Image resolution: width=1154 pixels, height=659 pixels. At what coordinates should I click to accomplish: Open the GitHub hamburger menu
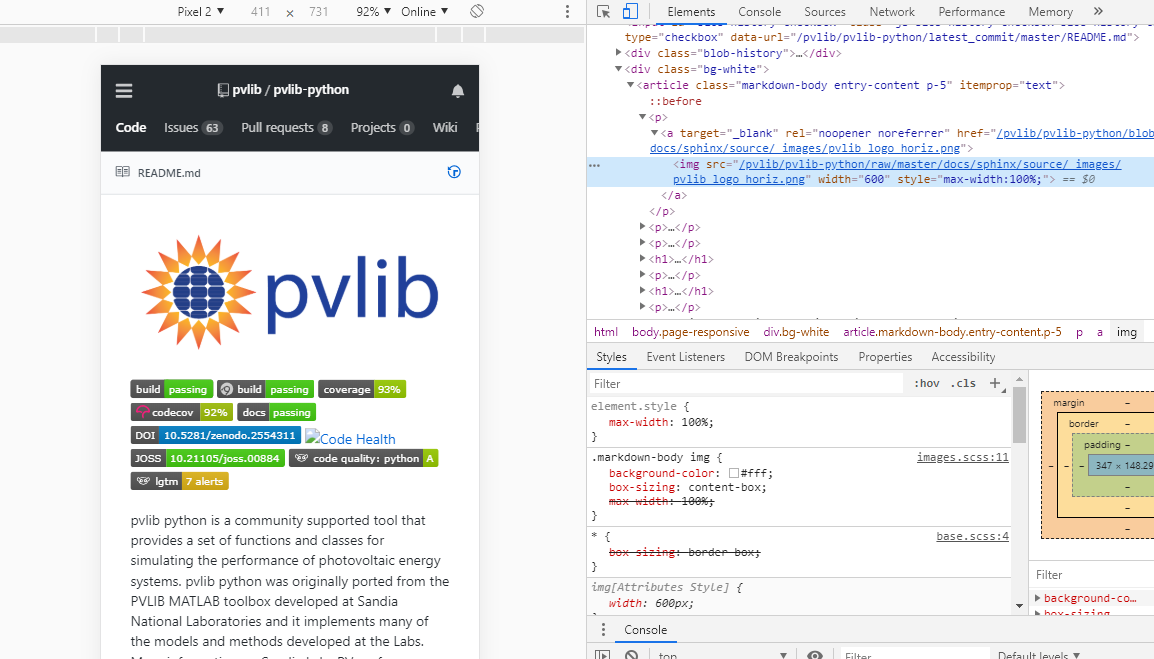124,91
